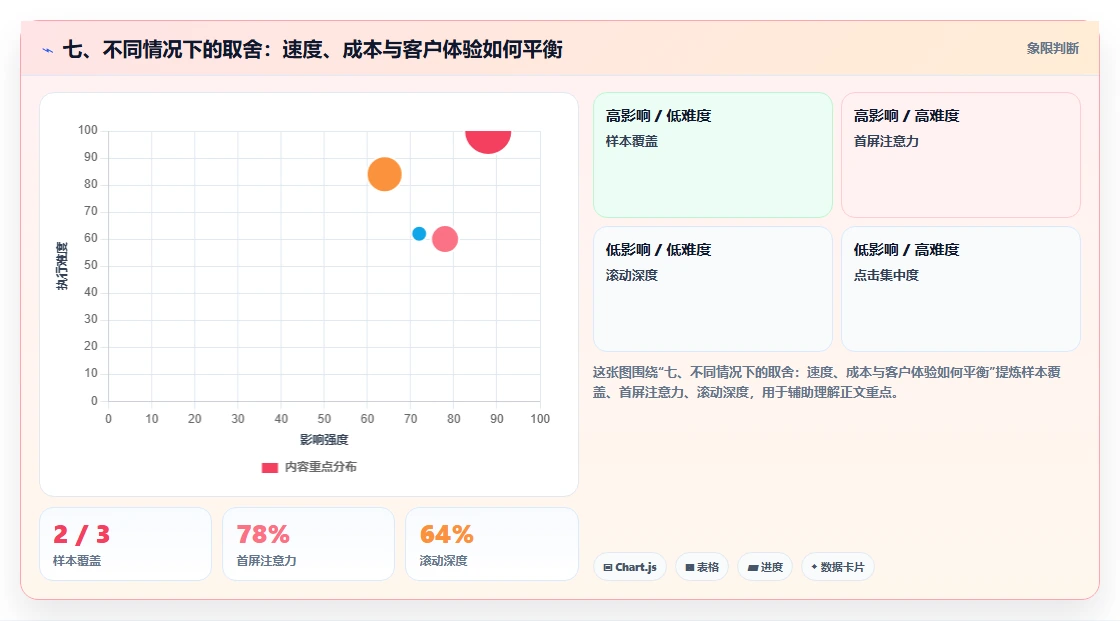The image size is (1120, 621).
Task: Click the 首屏注意力 text in the pink quadrant card
Action: pos(886,141)
